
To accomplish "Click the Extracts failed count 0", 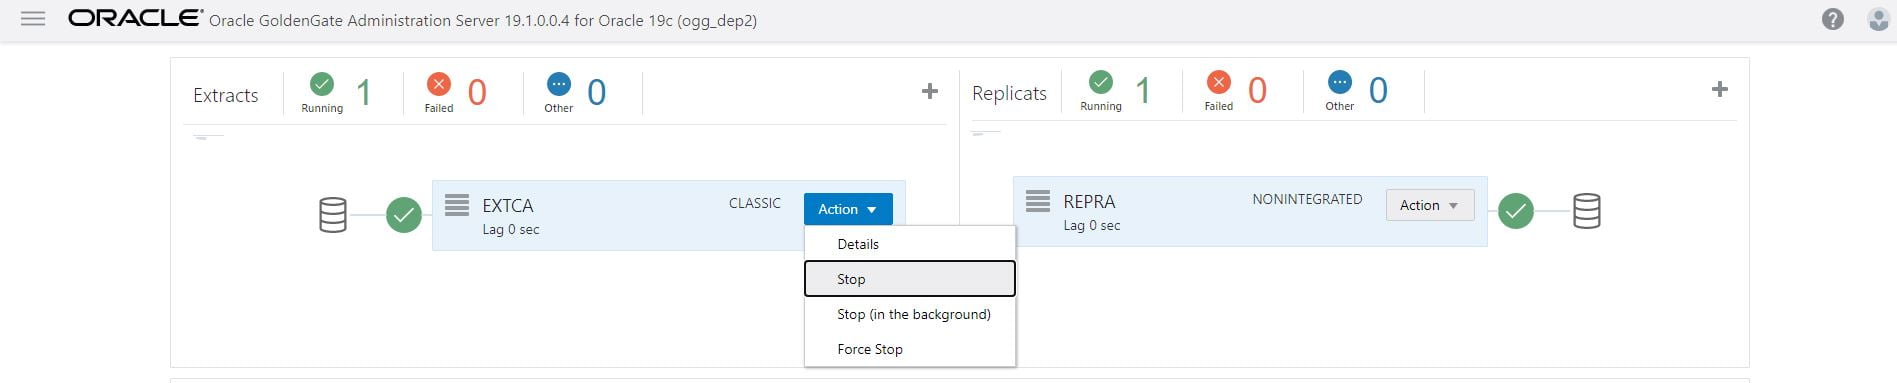I will (x=477, y=92).
